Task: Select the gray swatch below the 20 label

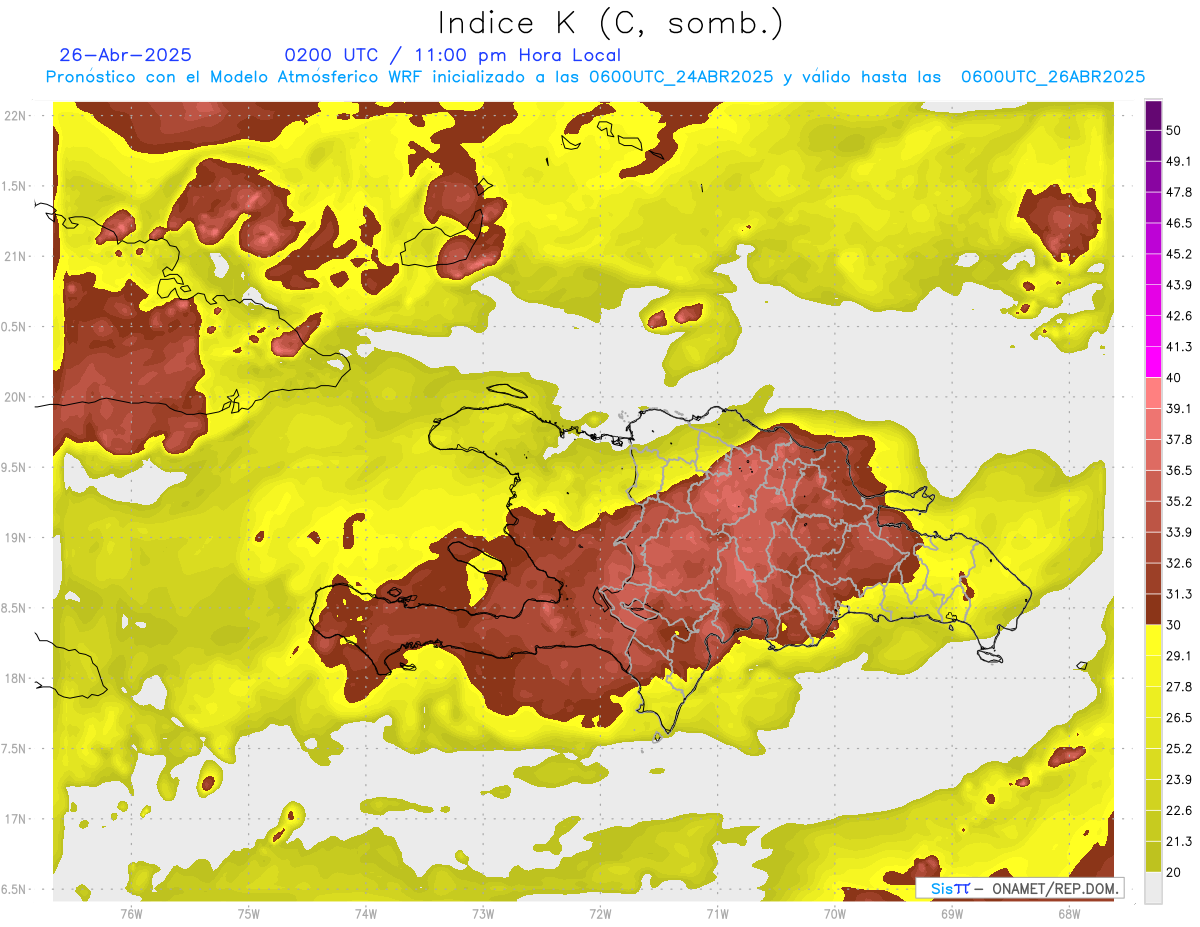Action: 1153,887
